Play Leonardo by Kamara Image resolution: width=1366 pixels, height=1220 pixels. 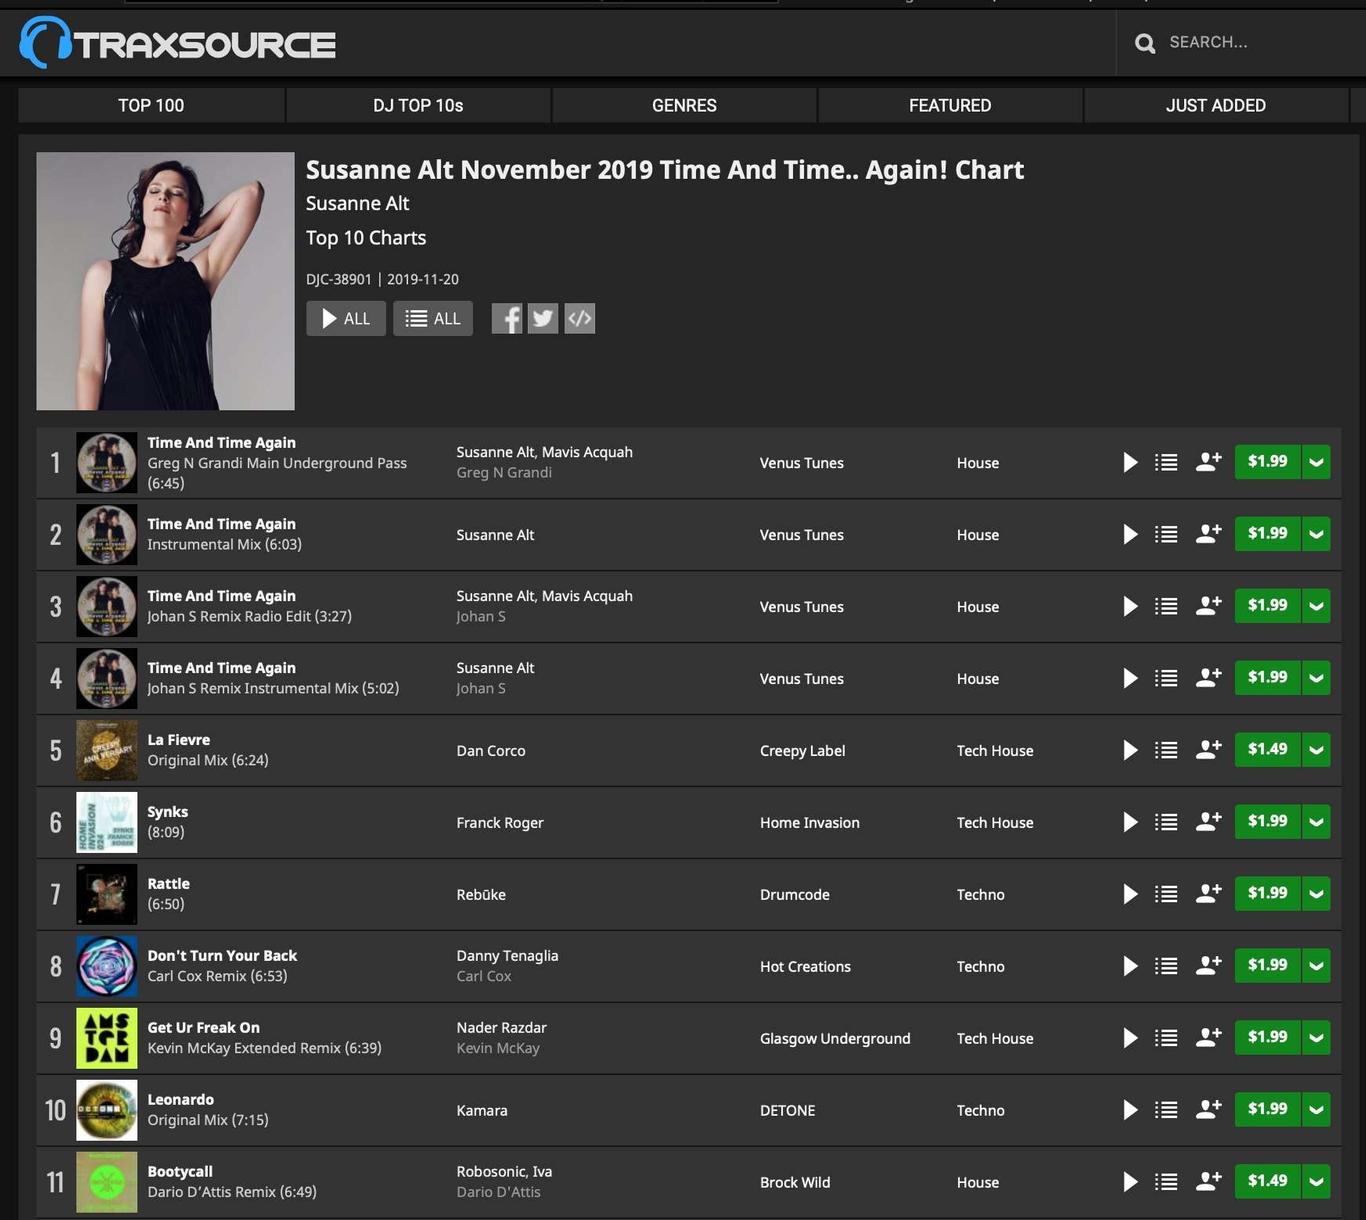point(1130,1110)
